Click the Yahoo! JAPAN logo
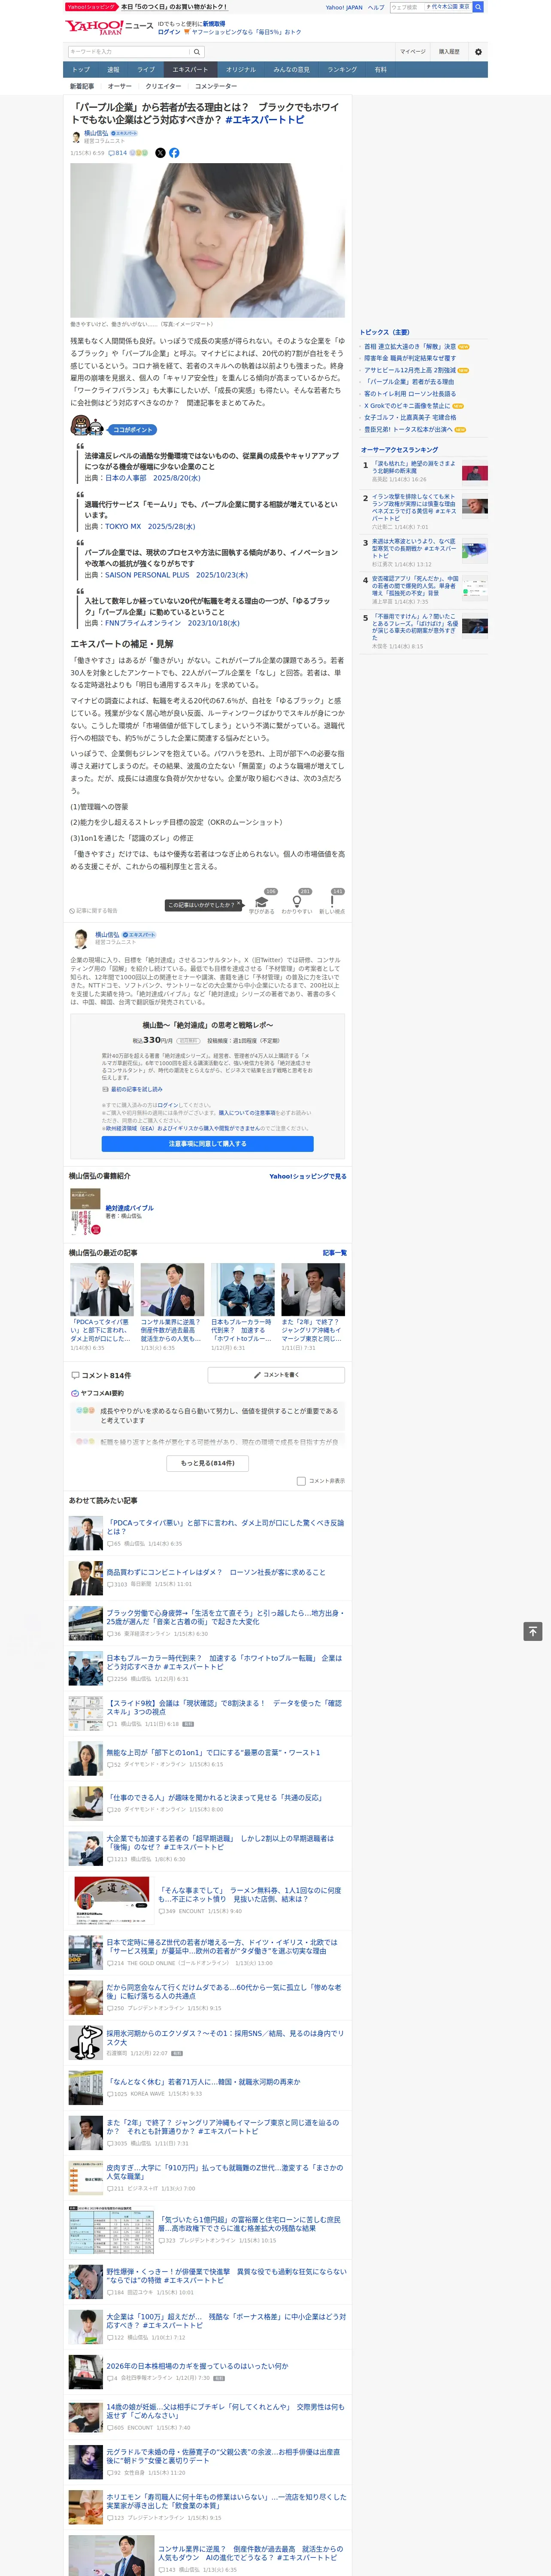 pos(94,27)
